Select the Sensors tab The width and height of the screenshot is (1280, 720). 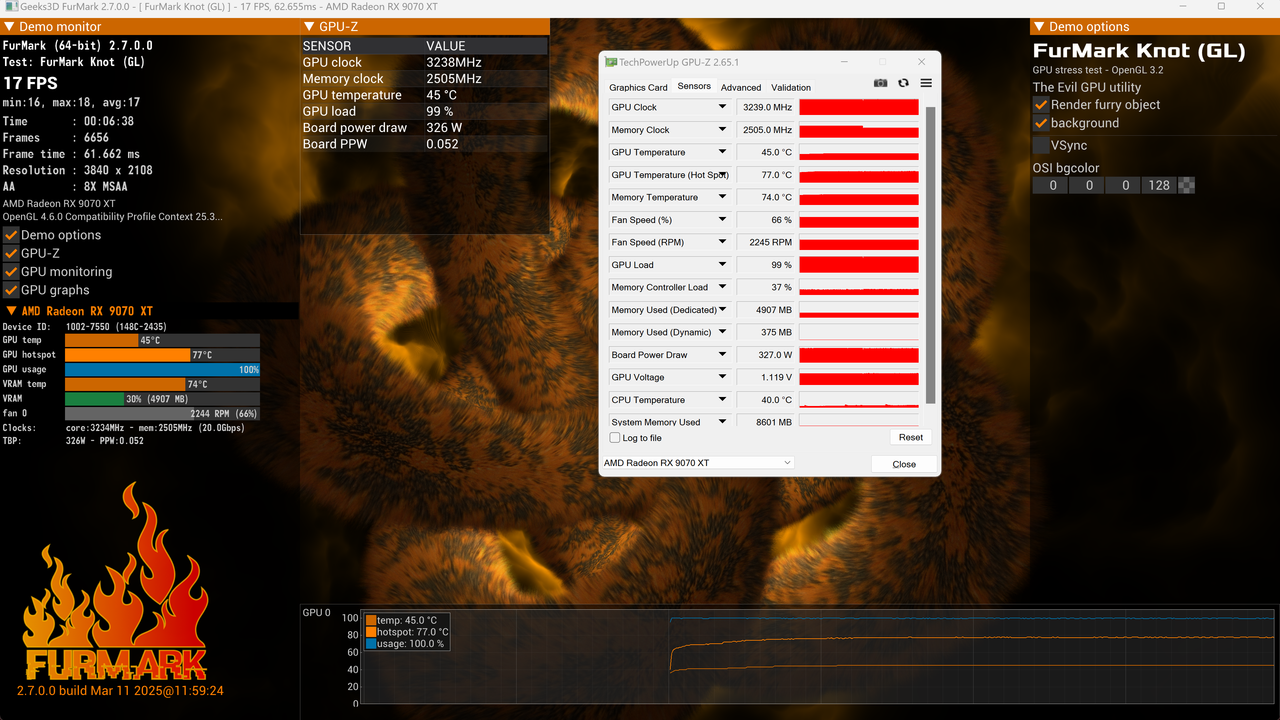[x=694, y=86]
